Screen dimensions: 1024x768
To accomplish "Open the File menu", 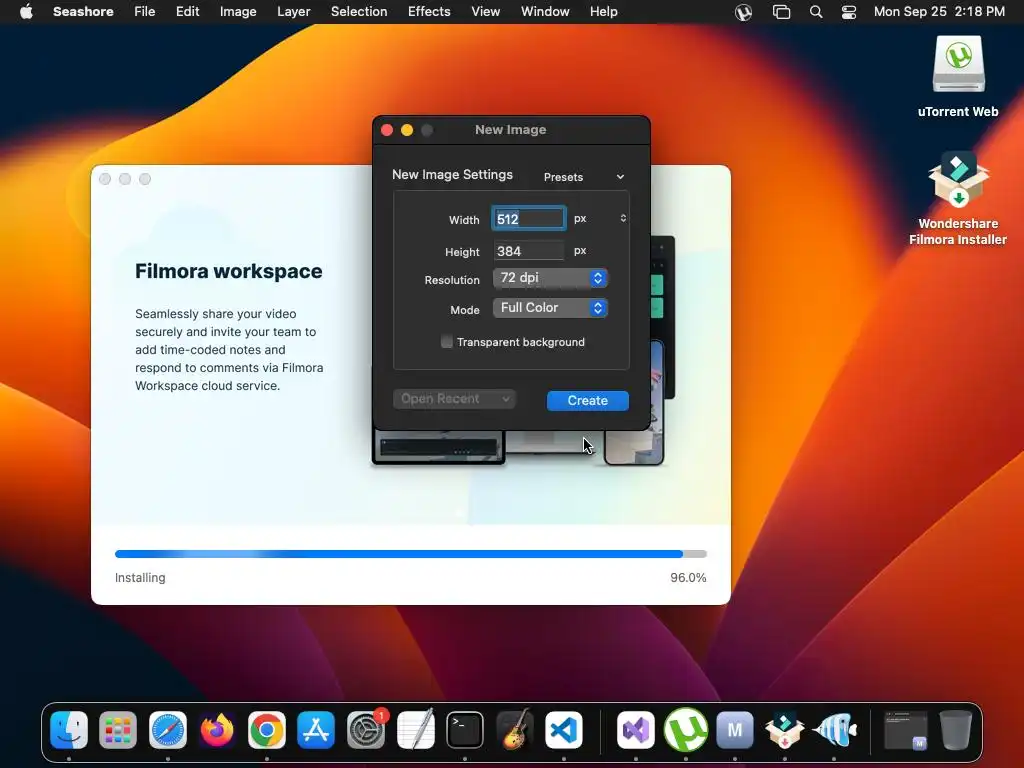I will [144, 12].
